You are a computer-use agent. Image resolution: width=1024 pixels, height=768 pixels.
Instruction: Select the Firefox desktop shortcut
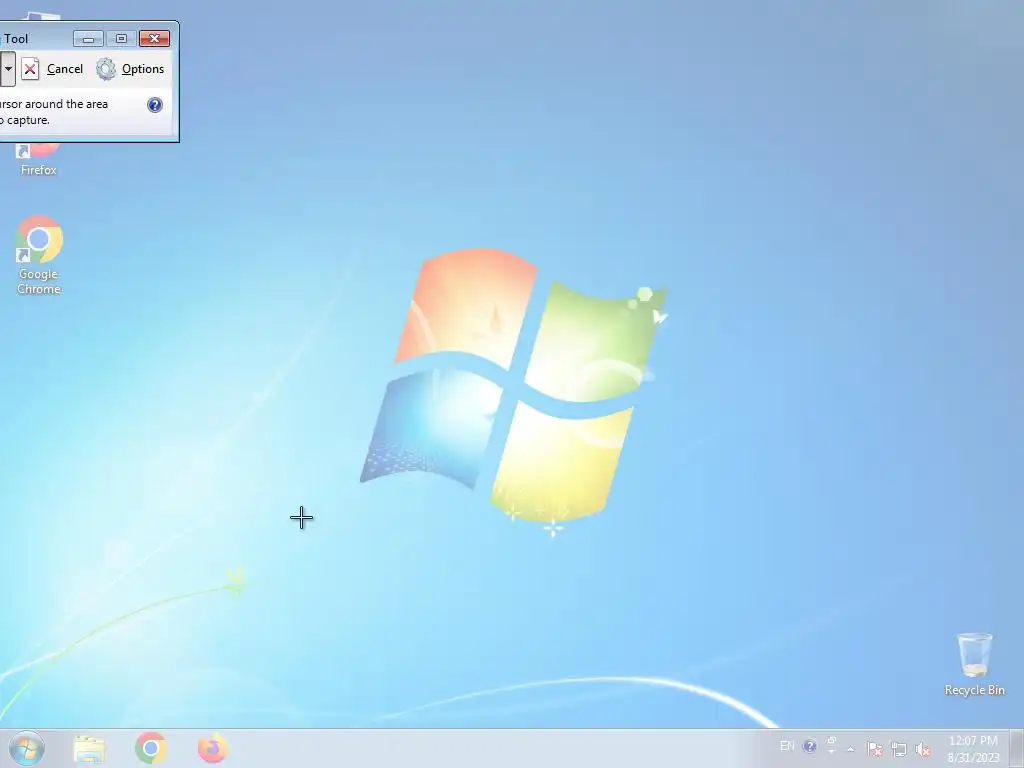39,160
